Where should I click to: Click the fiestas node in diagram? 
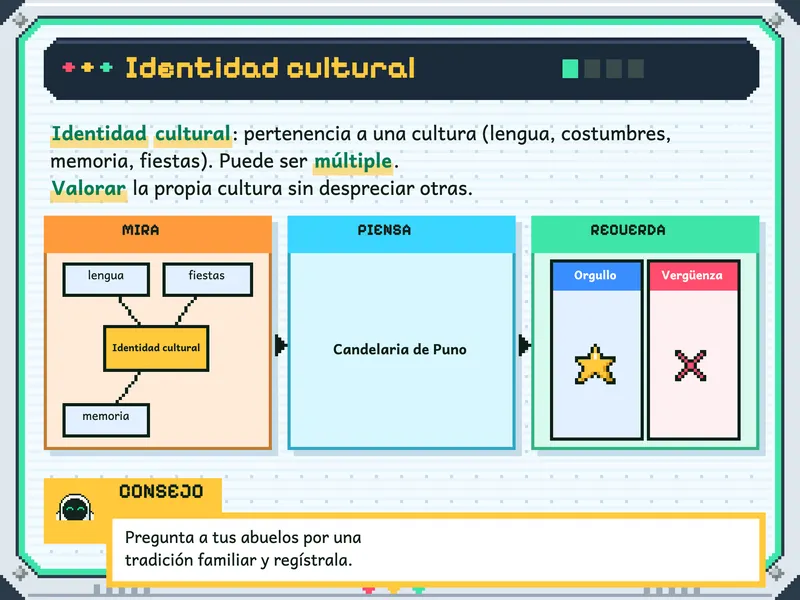208,279
